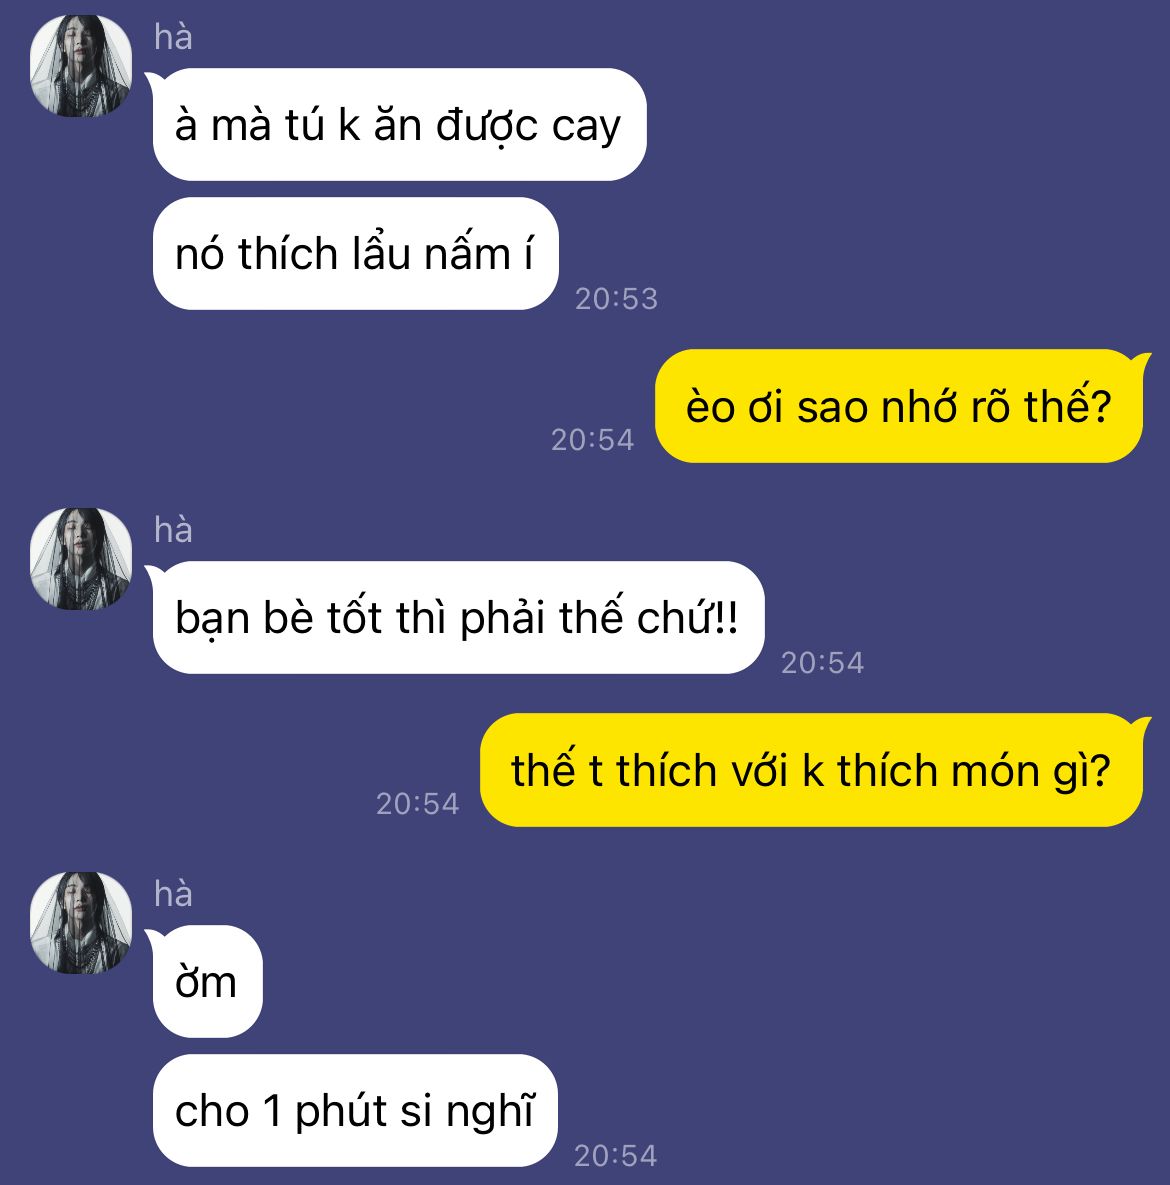Image resolution: width=1170 pixels, height=1185 pixels.
Task: Tap the 'bạn bè tốt thì phải thế chứ!!' message
Action: (x=458, y=617)
